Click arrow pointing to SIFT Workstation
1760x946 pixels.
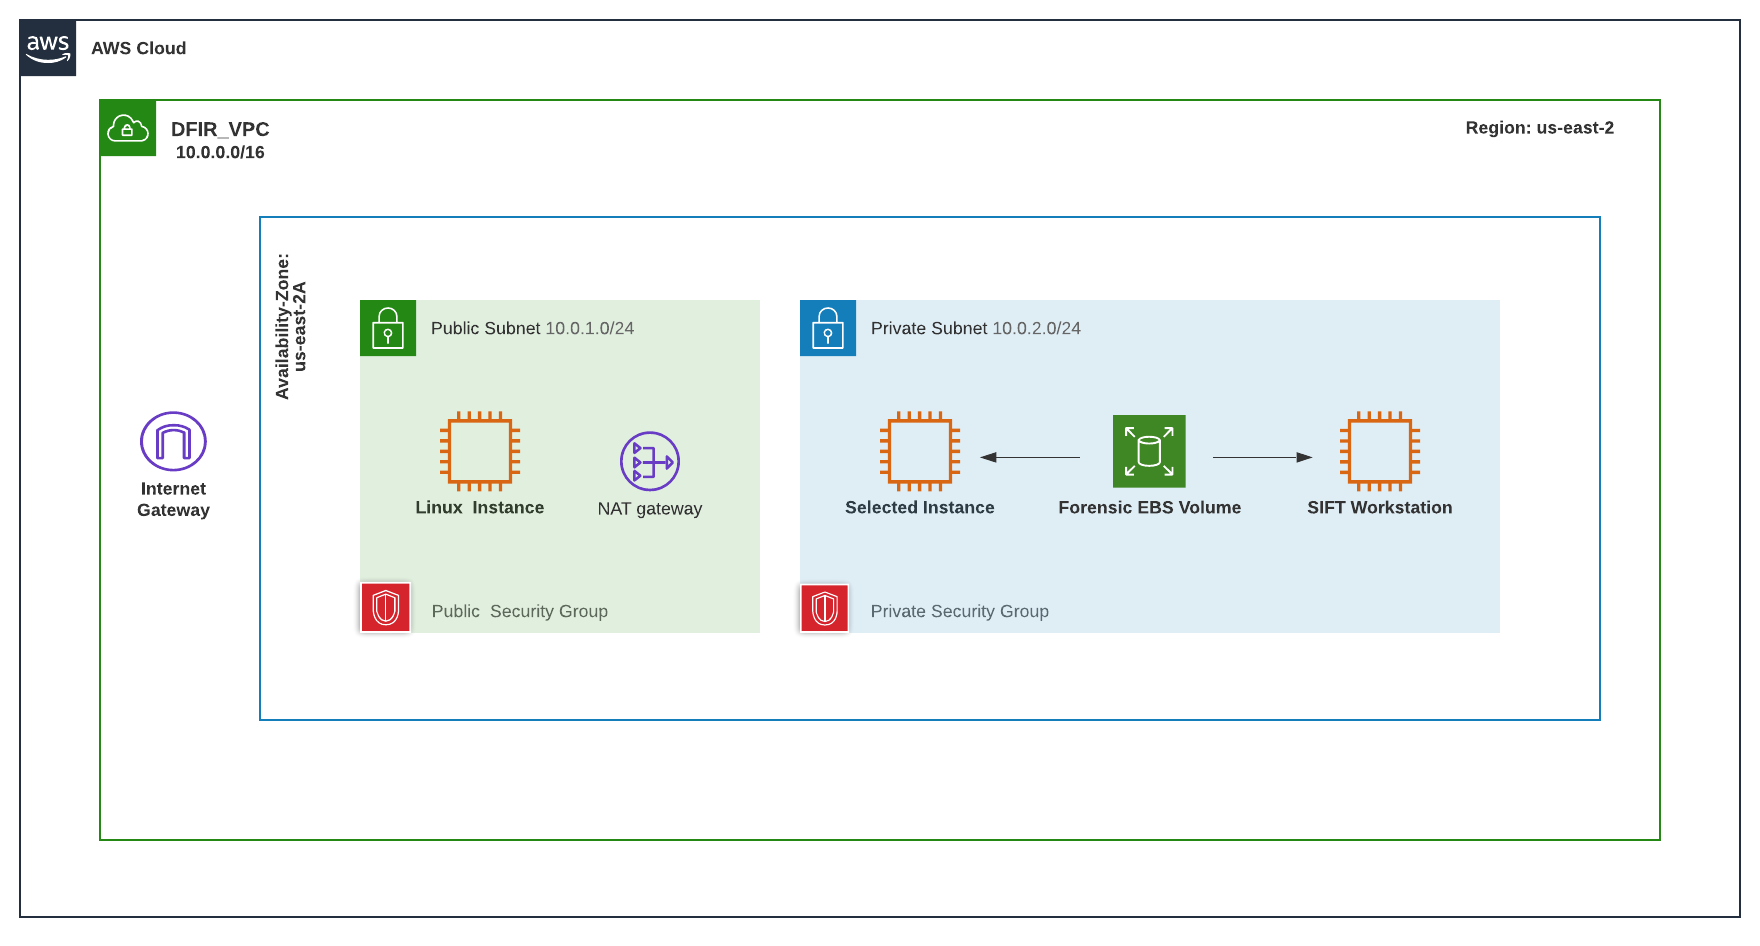1262,457
